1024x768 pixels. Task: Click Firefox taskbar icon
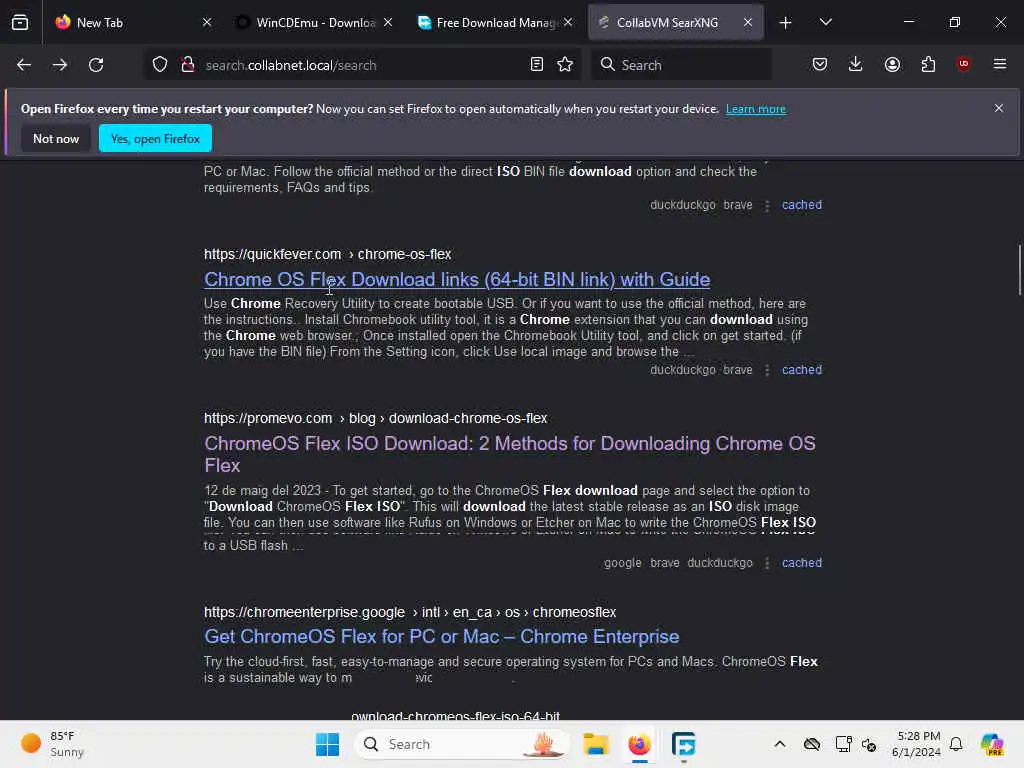coord(639,744)
